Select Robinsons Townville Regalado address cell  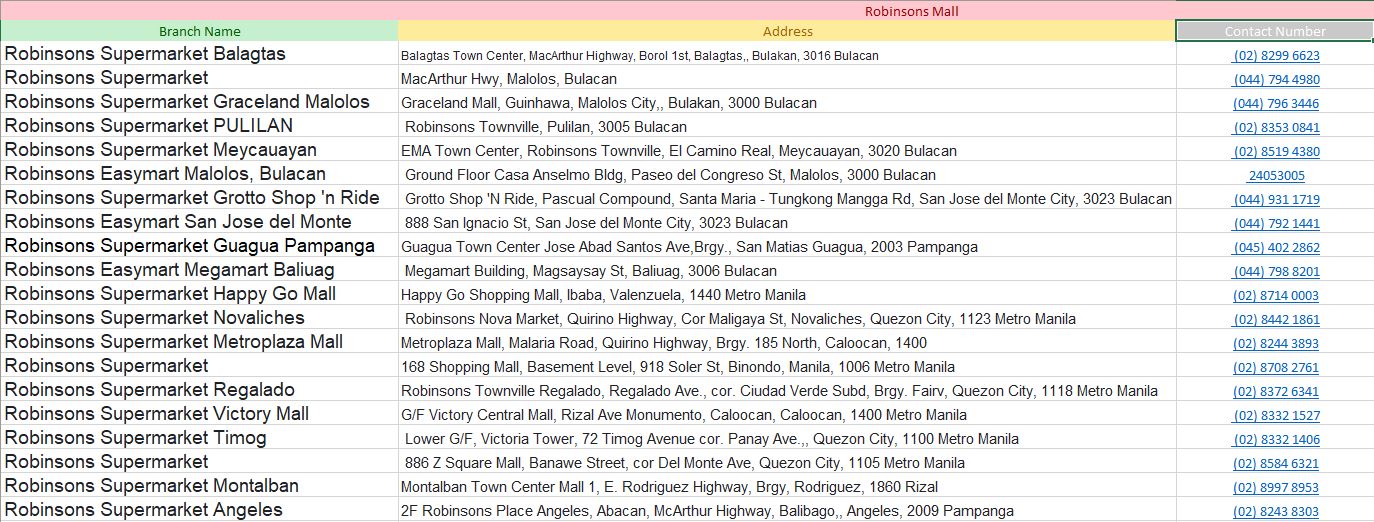coord(787,390)
